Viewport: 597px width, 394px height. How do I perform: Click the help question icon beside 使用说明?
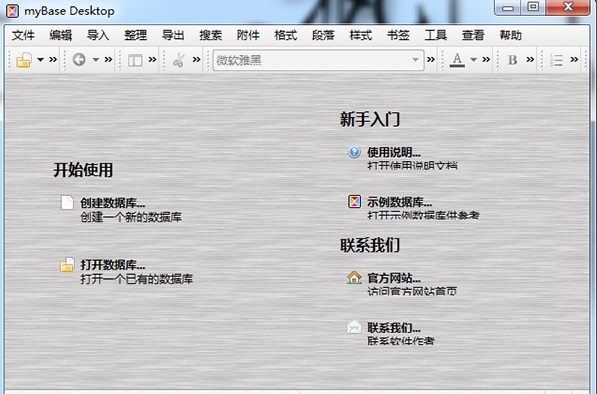click(354, 152)
